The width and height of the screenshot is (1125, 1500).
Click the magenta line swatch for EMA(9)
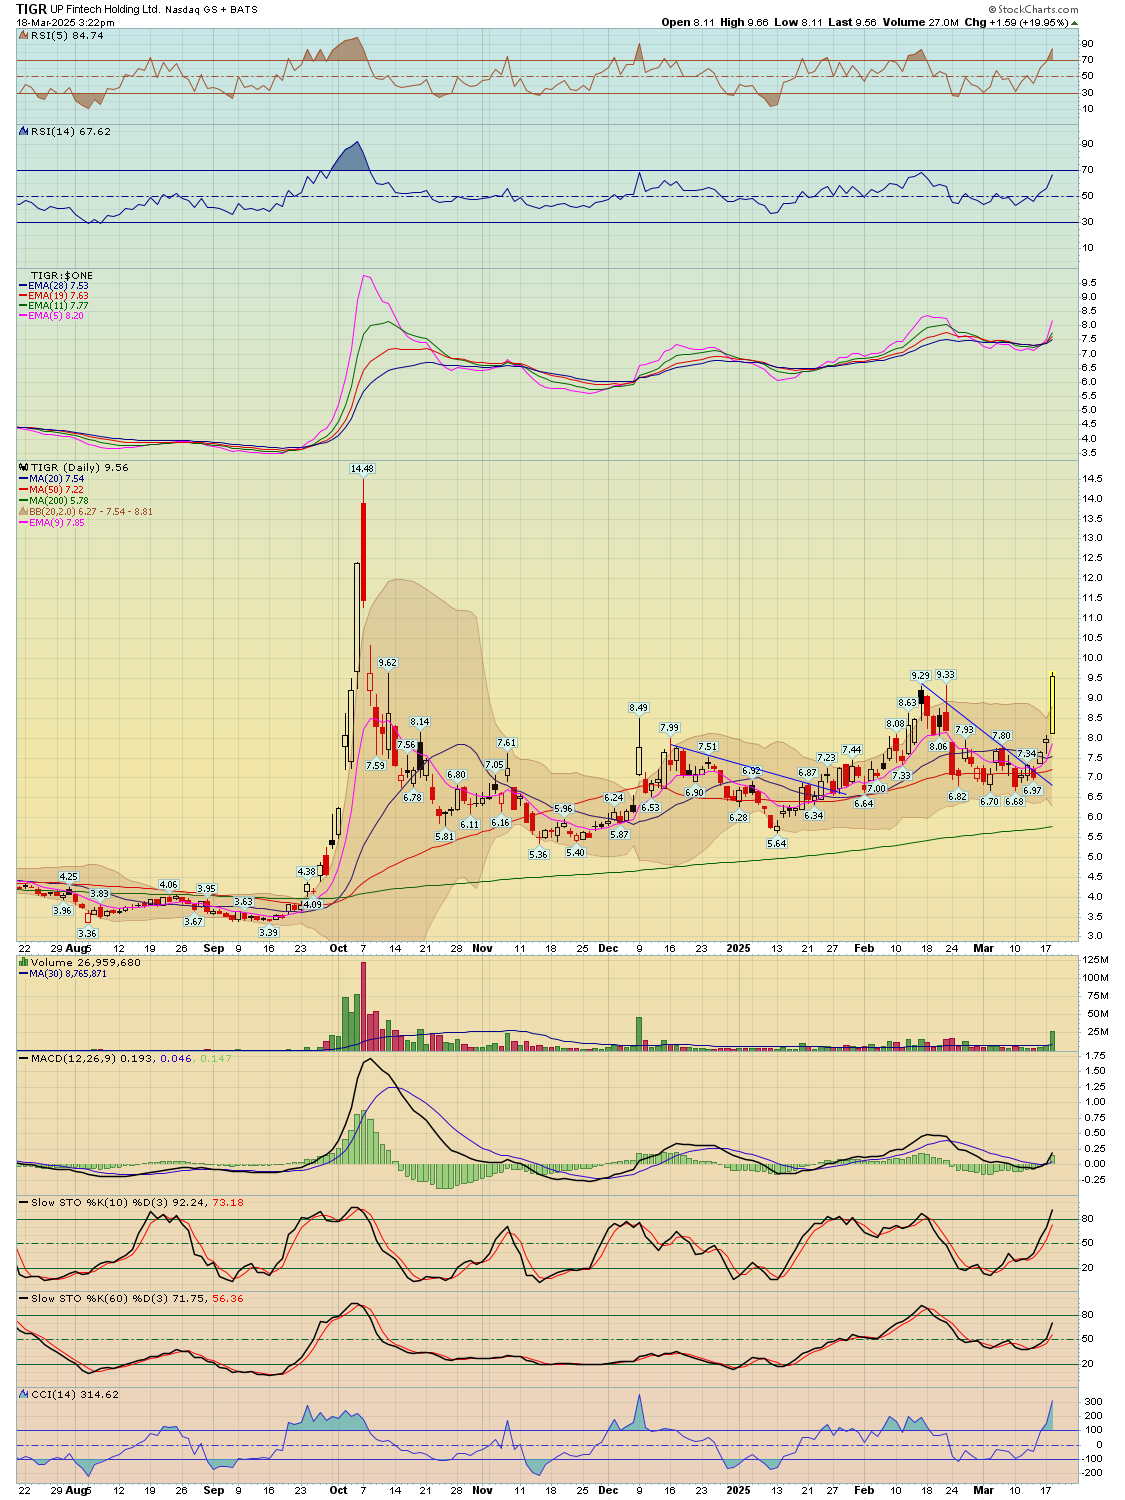pyautogui.click(x=24, y=522)
